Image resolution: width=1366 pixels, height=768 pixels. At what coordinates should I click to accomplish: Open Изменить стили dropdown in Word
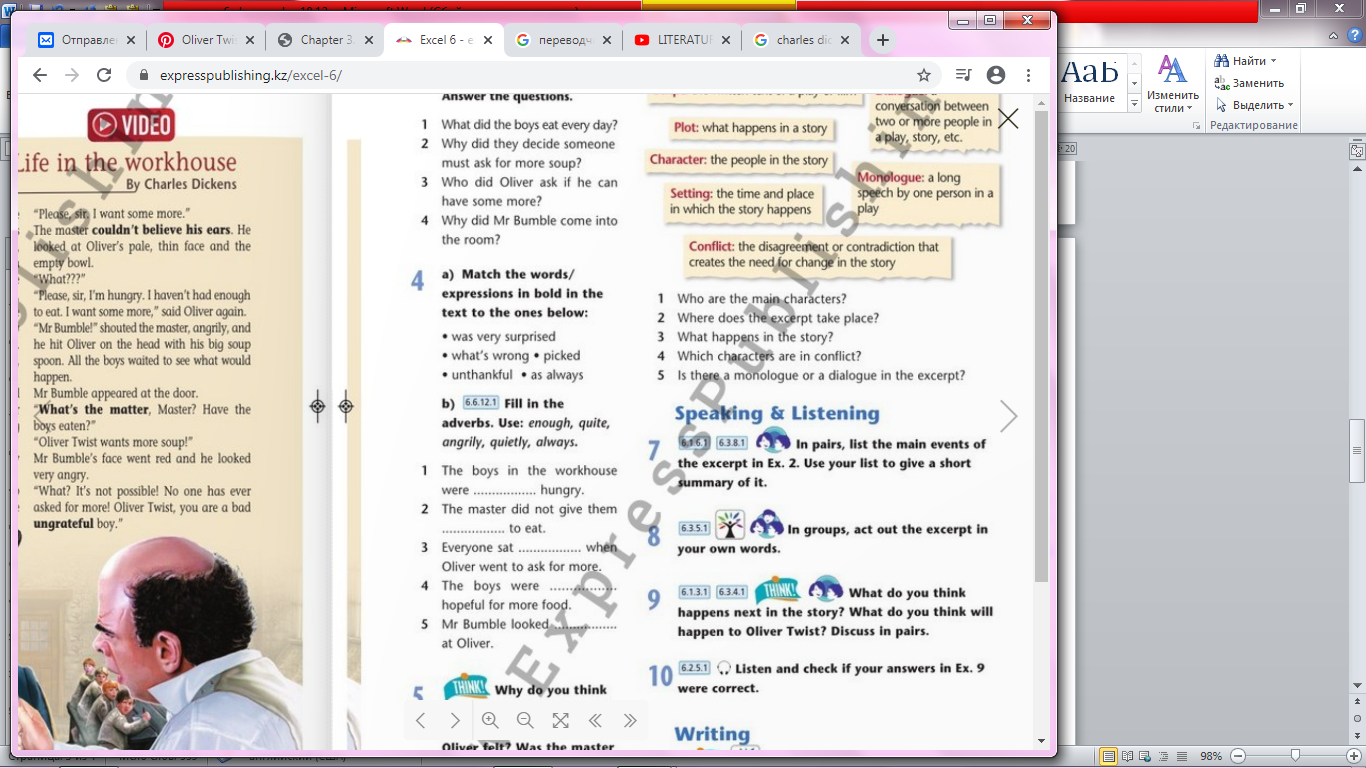[x=1173, y=84]
